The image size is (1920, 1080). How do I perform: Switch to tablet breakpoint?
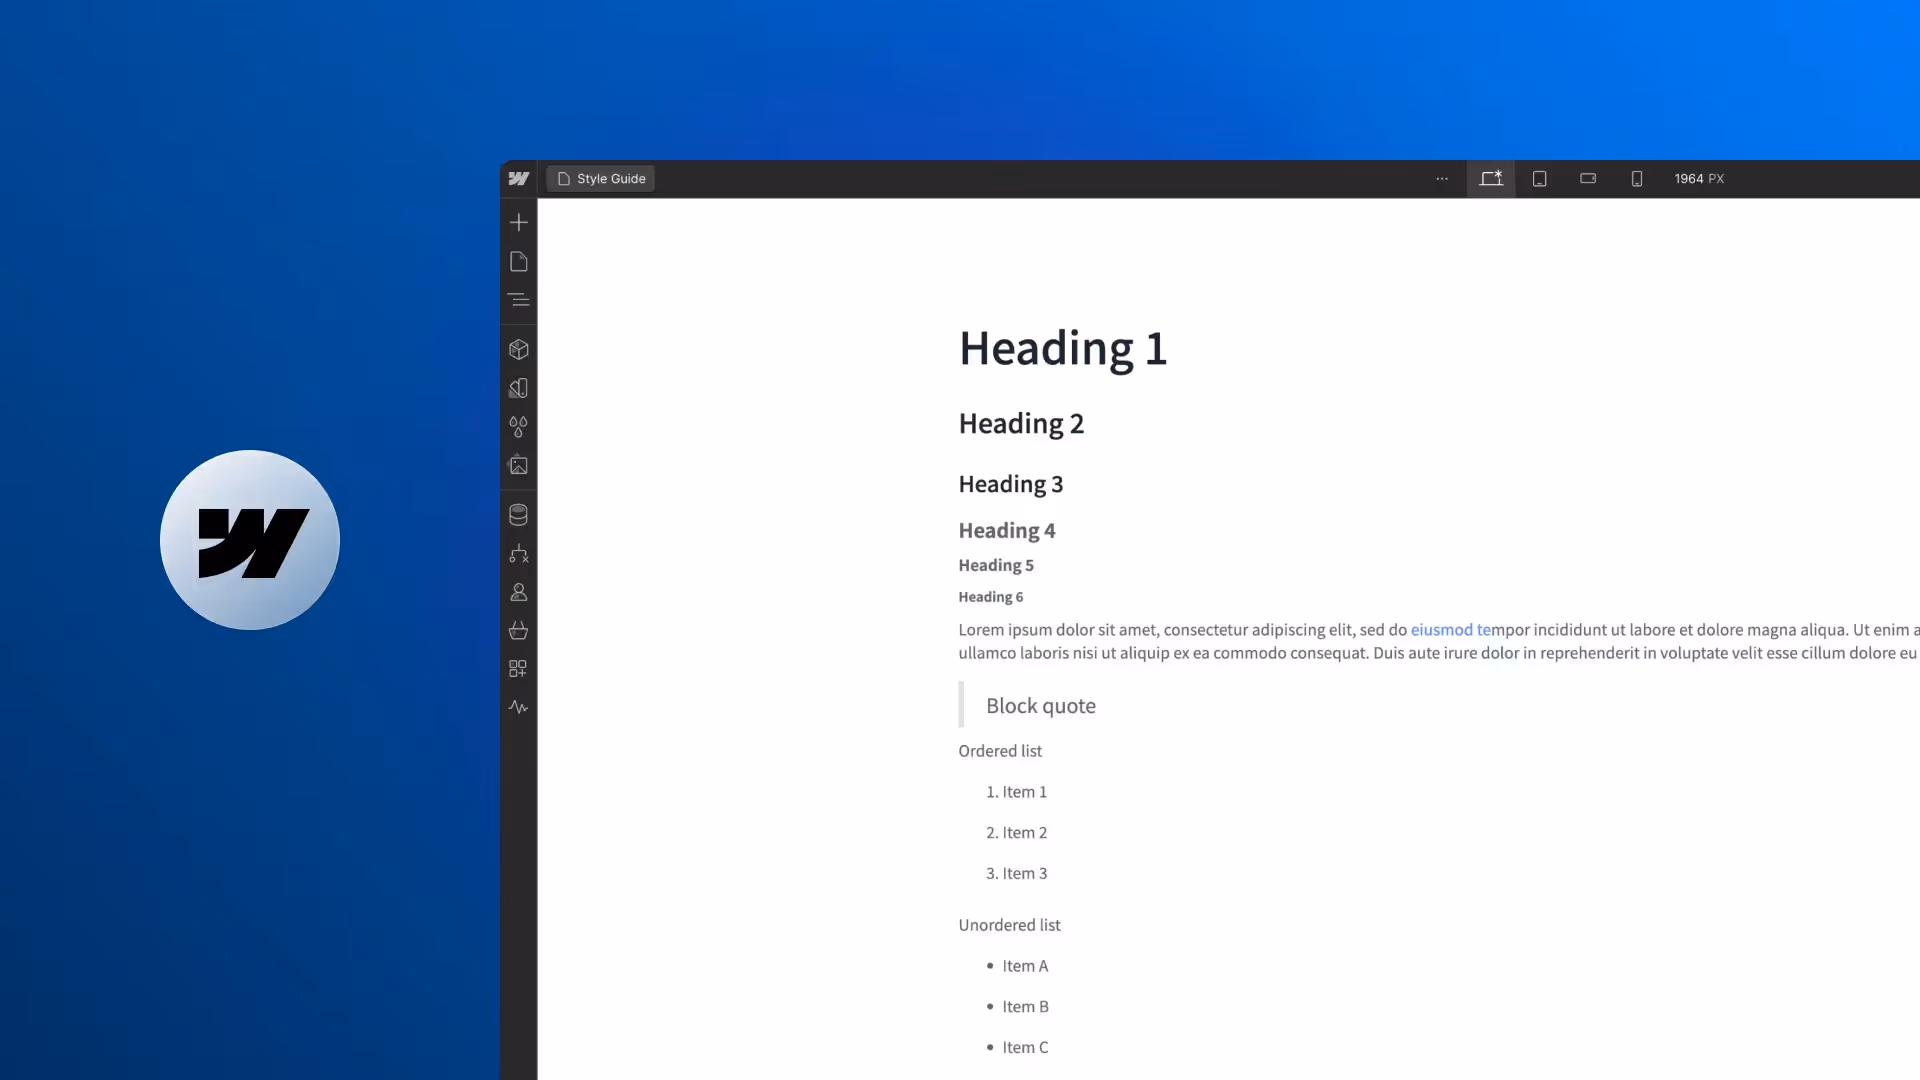[x=1540, y=179]
